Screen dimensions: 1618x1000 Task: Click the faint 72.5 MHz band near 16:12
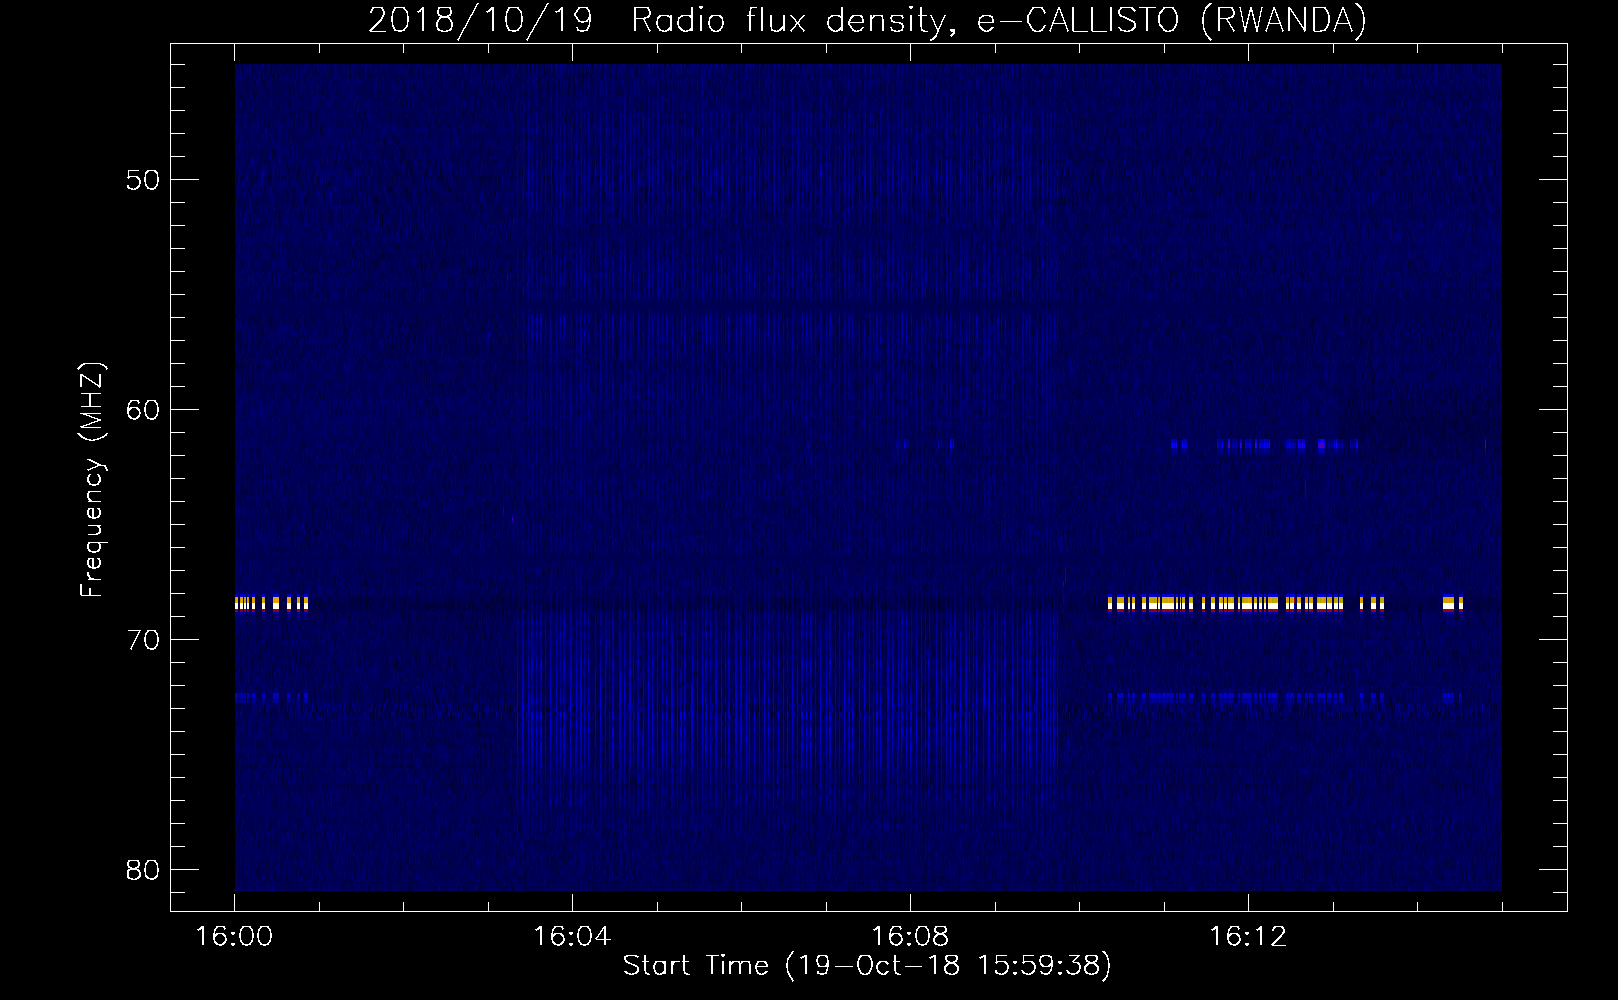point(1246,698)
